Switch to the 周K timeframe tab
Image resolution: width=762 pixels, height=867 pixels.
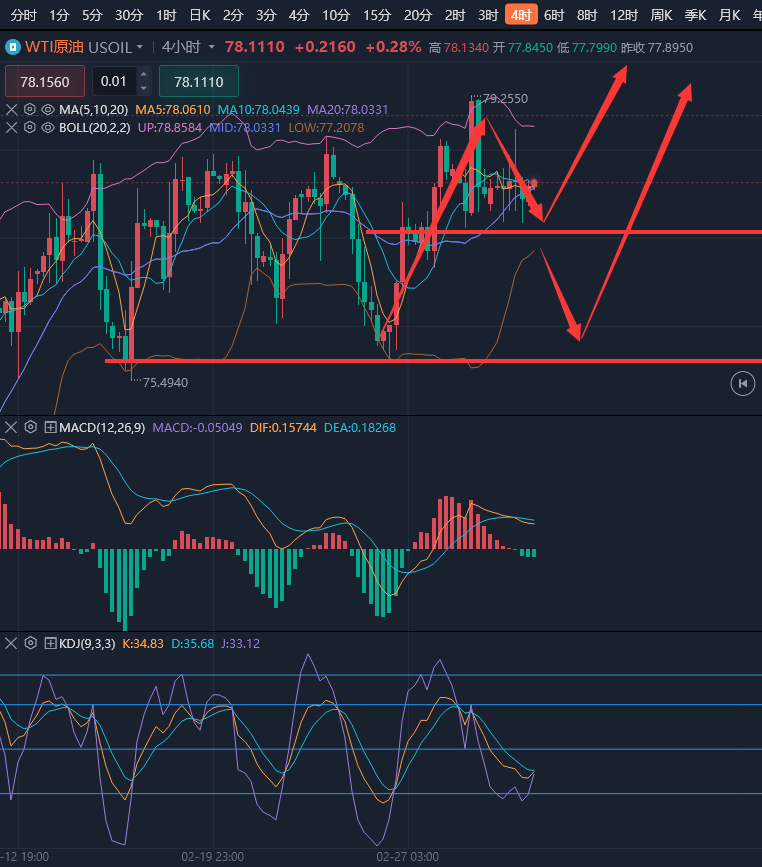coord(661,15)
